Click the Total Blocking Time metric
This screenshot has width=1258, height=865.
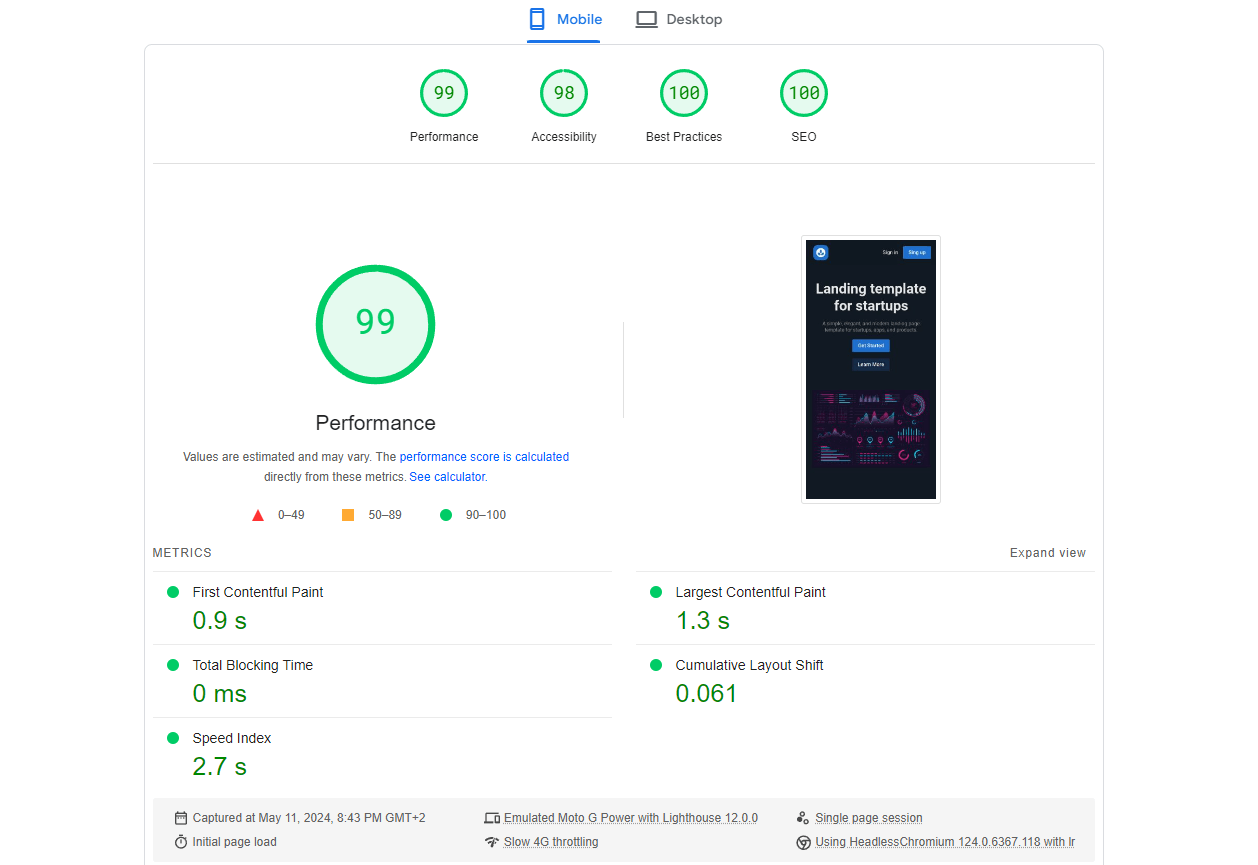pos(253,665)
